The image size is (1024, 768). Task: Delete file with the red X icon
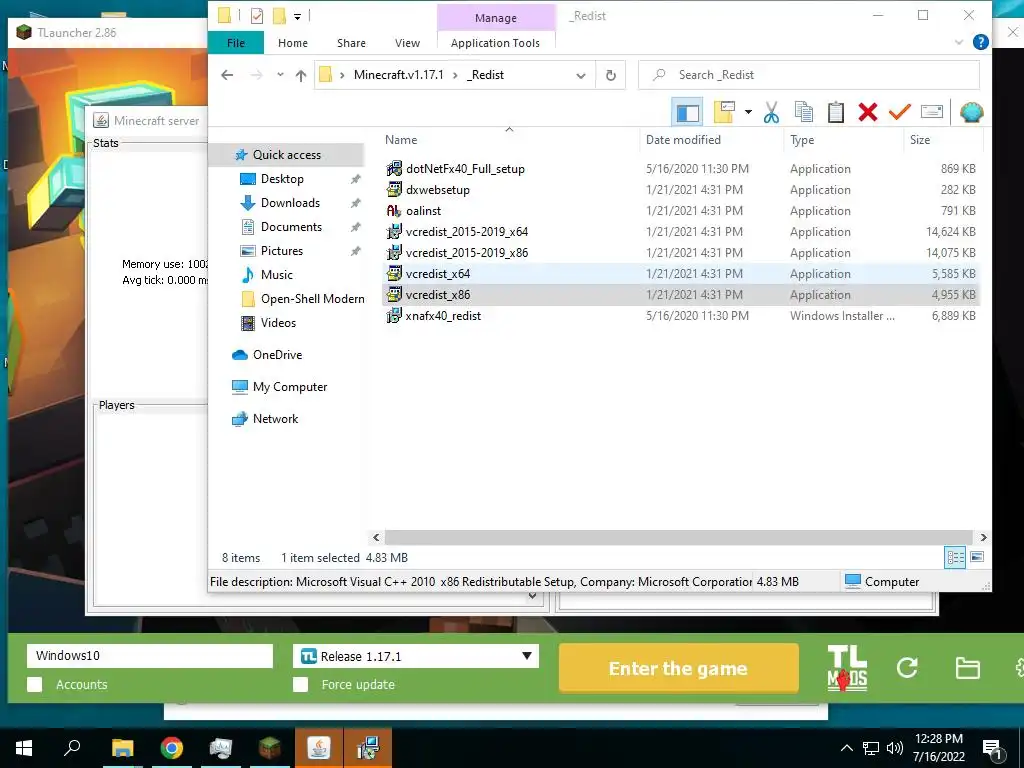(868, 112)
